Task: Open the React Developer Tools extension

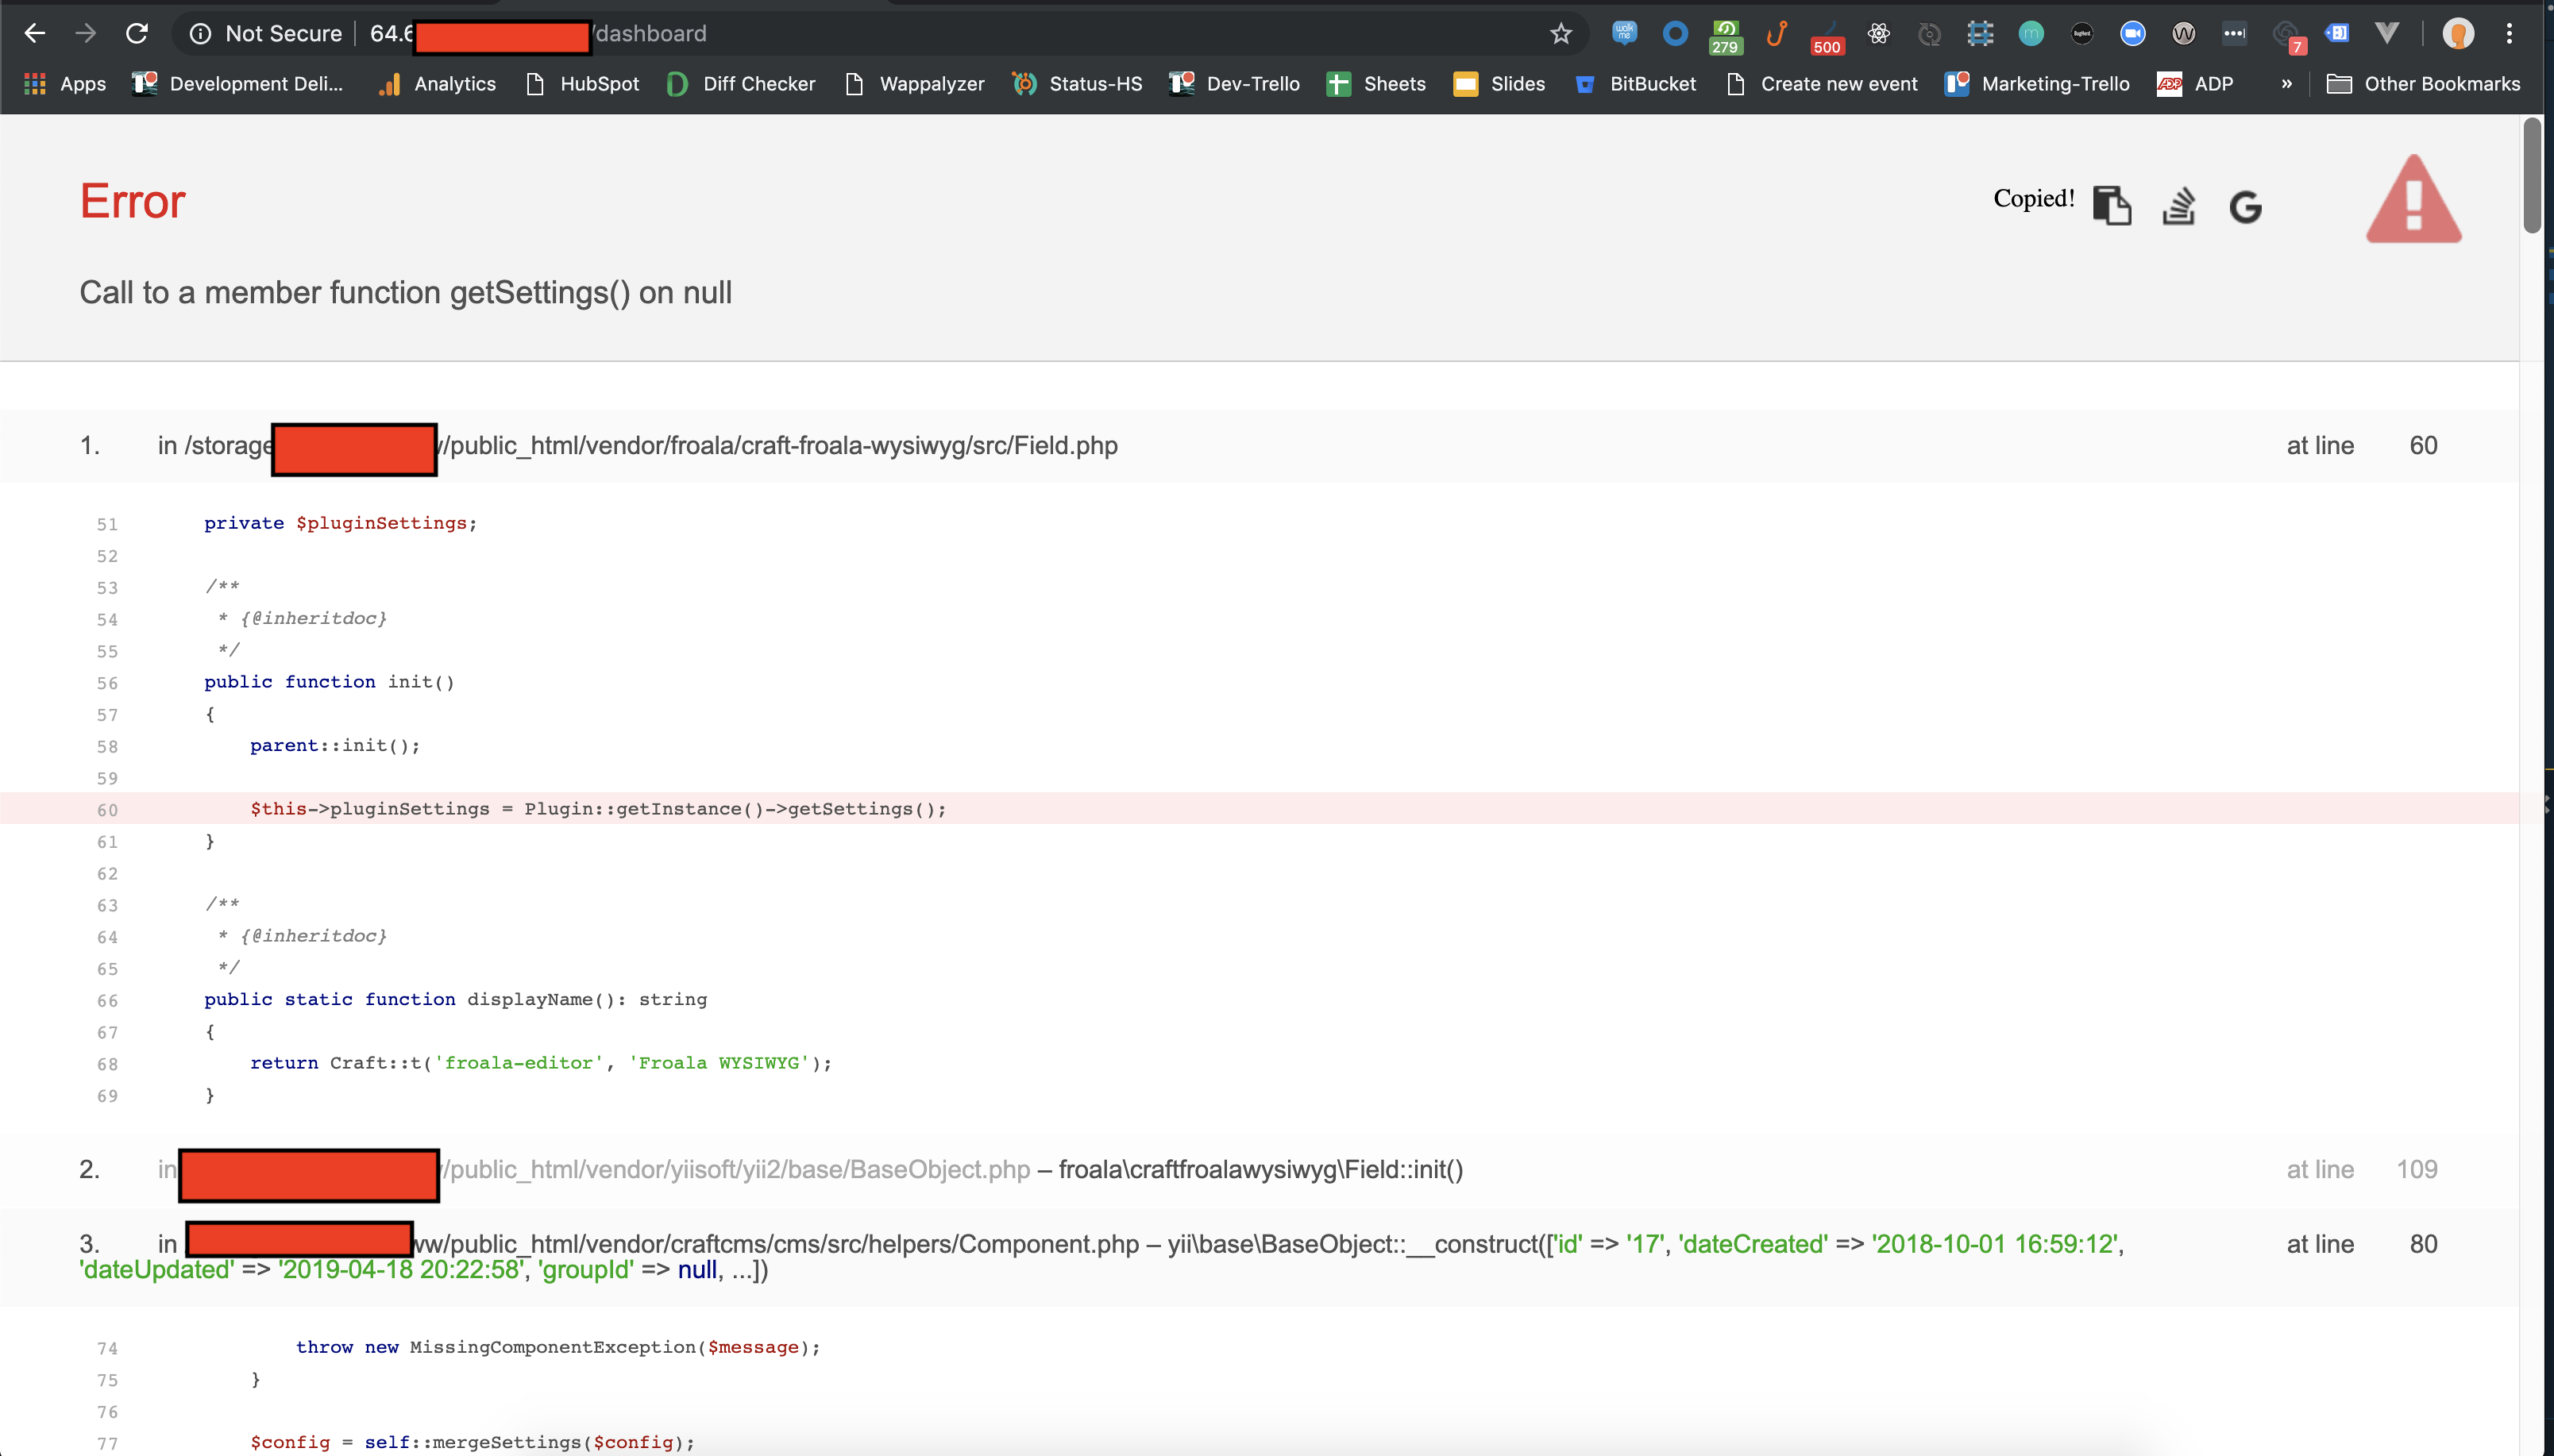Action: [1880, 33]
